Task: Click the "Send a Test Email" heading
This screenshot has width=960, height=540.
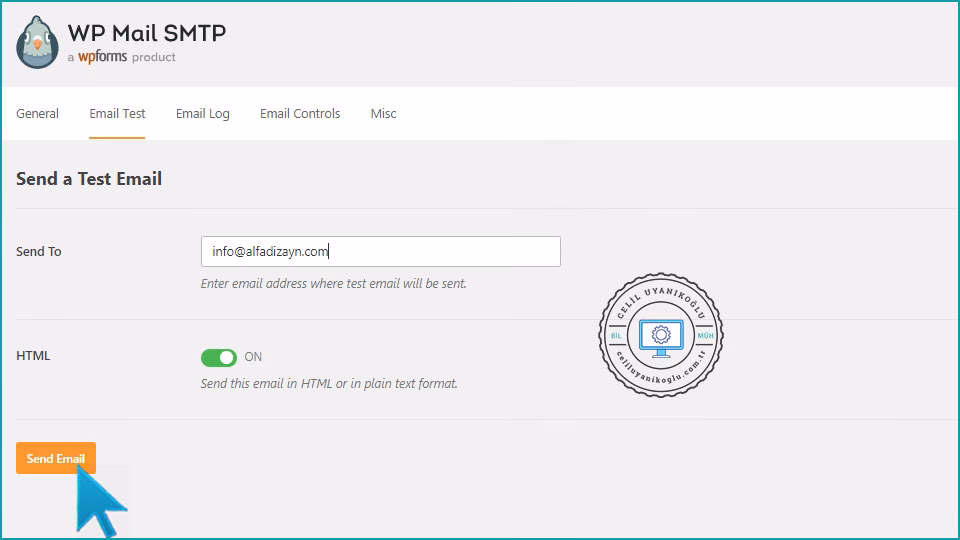Action: pyautogui.click(x=89, y=179)
